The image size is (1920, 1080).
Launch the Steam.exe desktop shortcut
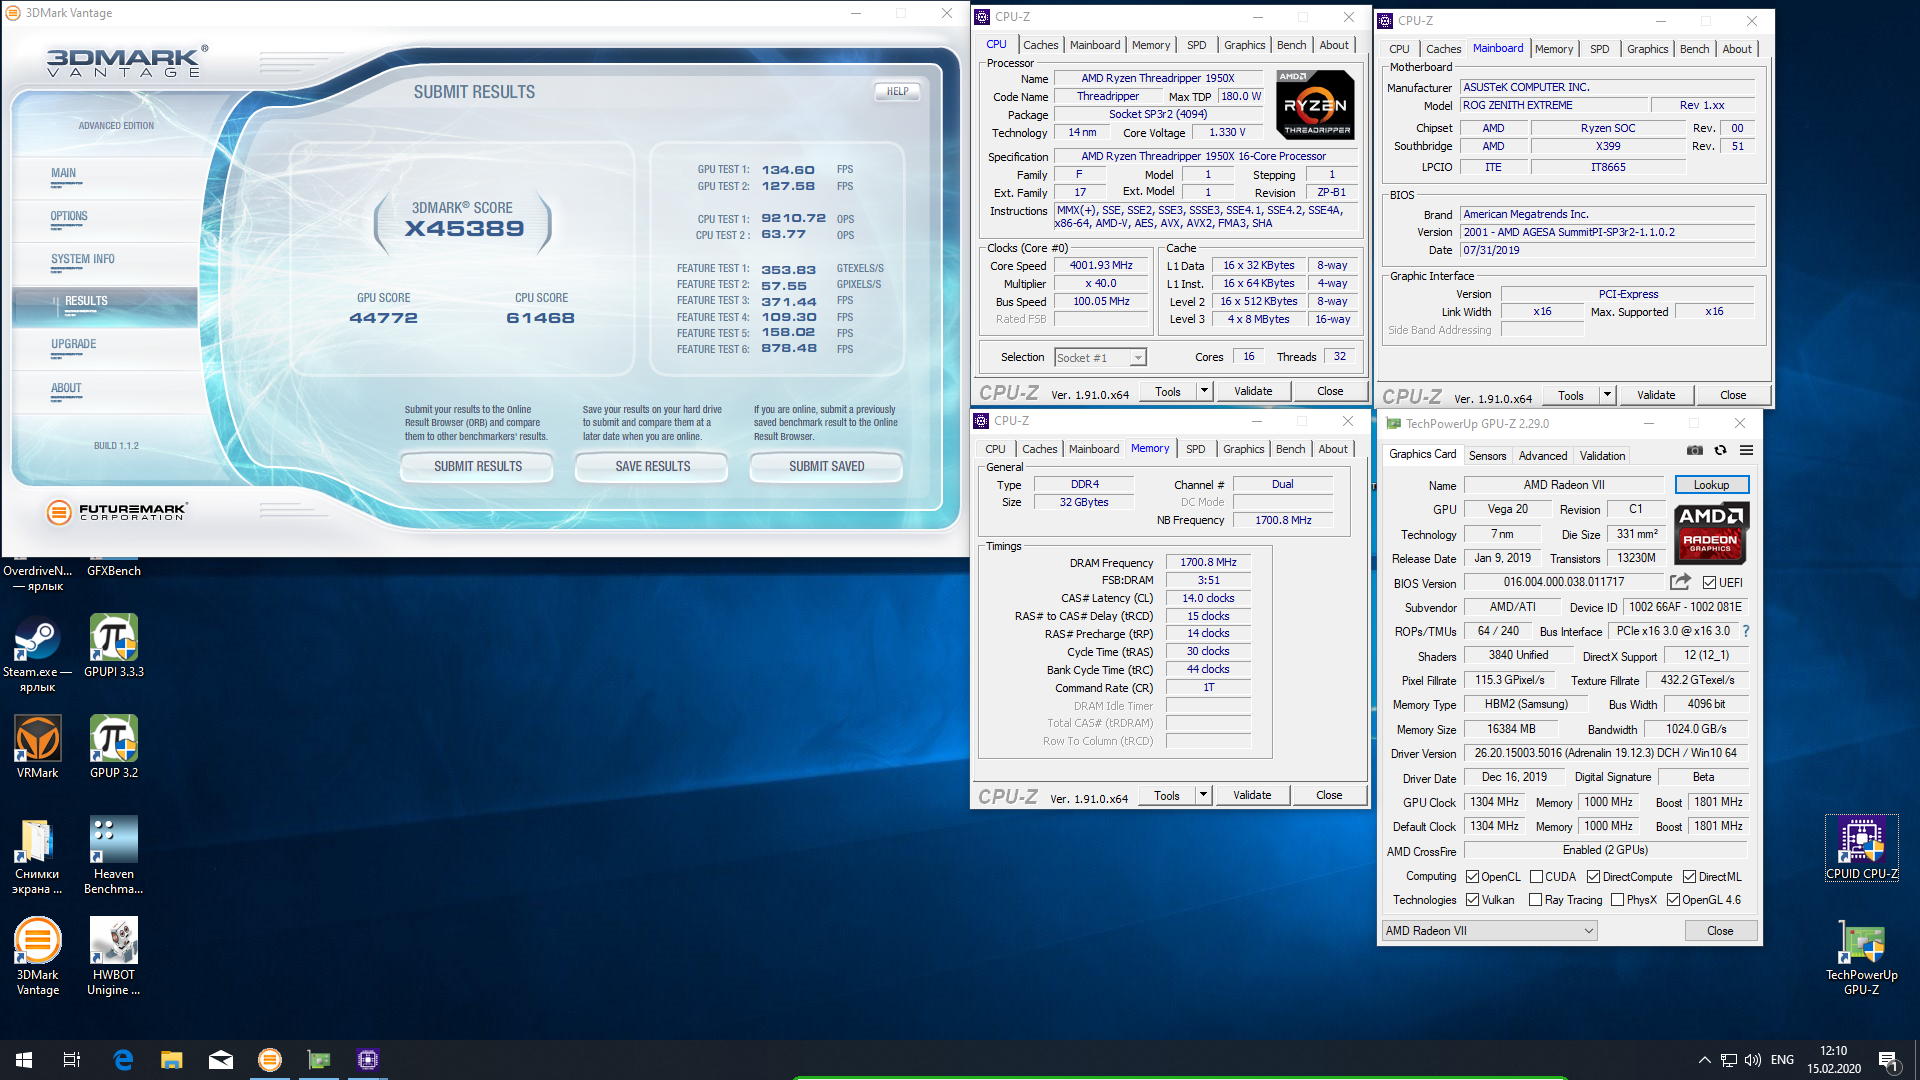[x=38, y=652]
